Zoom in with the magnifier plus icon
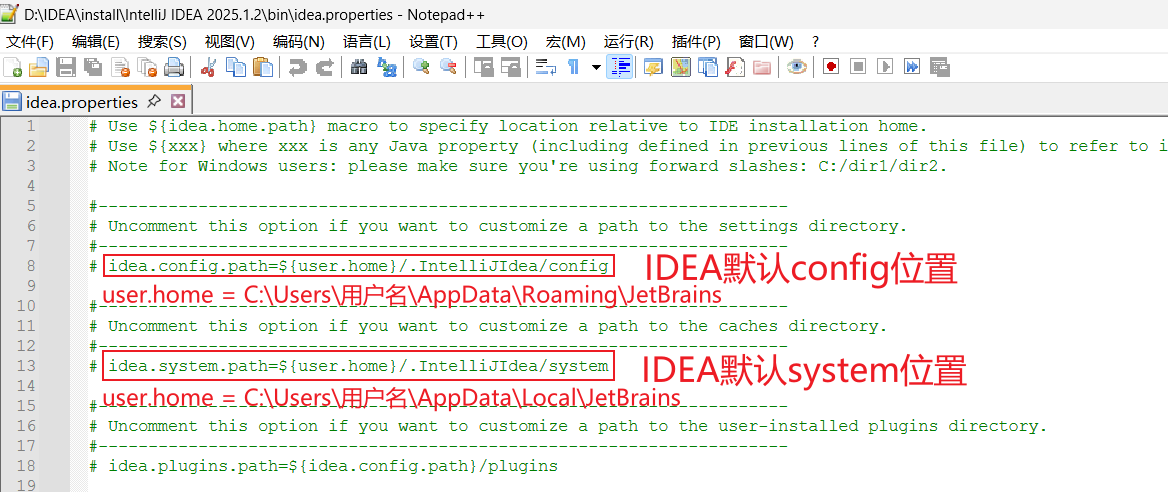Image resolution: width=1168 pixels, height=492 pixels. (x=421, y=68)
